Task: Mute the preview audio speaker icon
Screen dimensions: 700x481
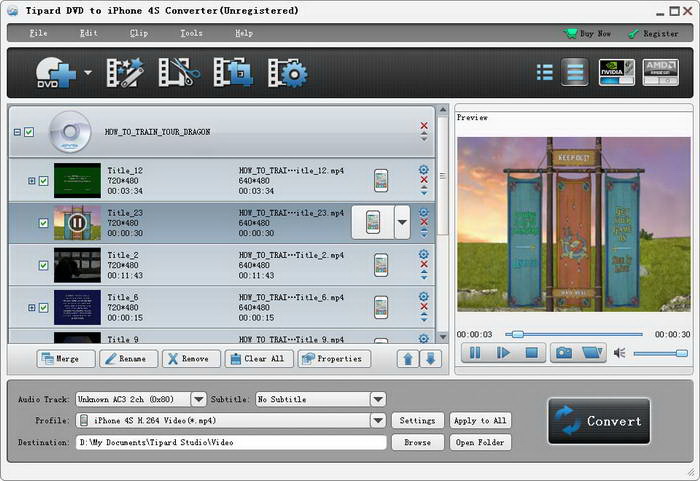Action: (x=620, y=353)
